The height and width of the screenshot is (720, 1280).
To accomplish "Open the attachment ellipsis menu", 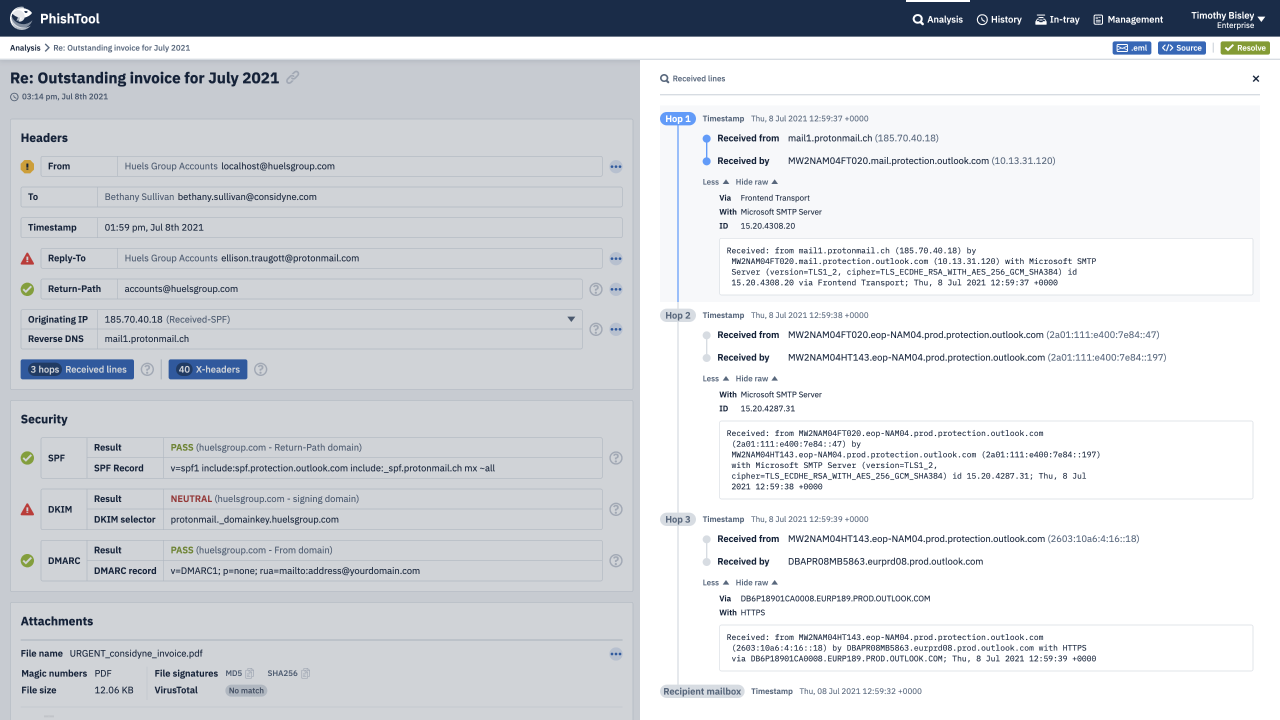I will click(616, 654).
